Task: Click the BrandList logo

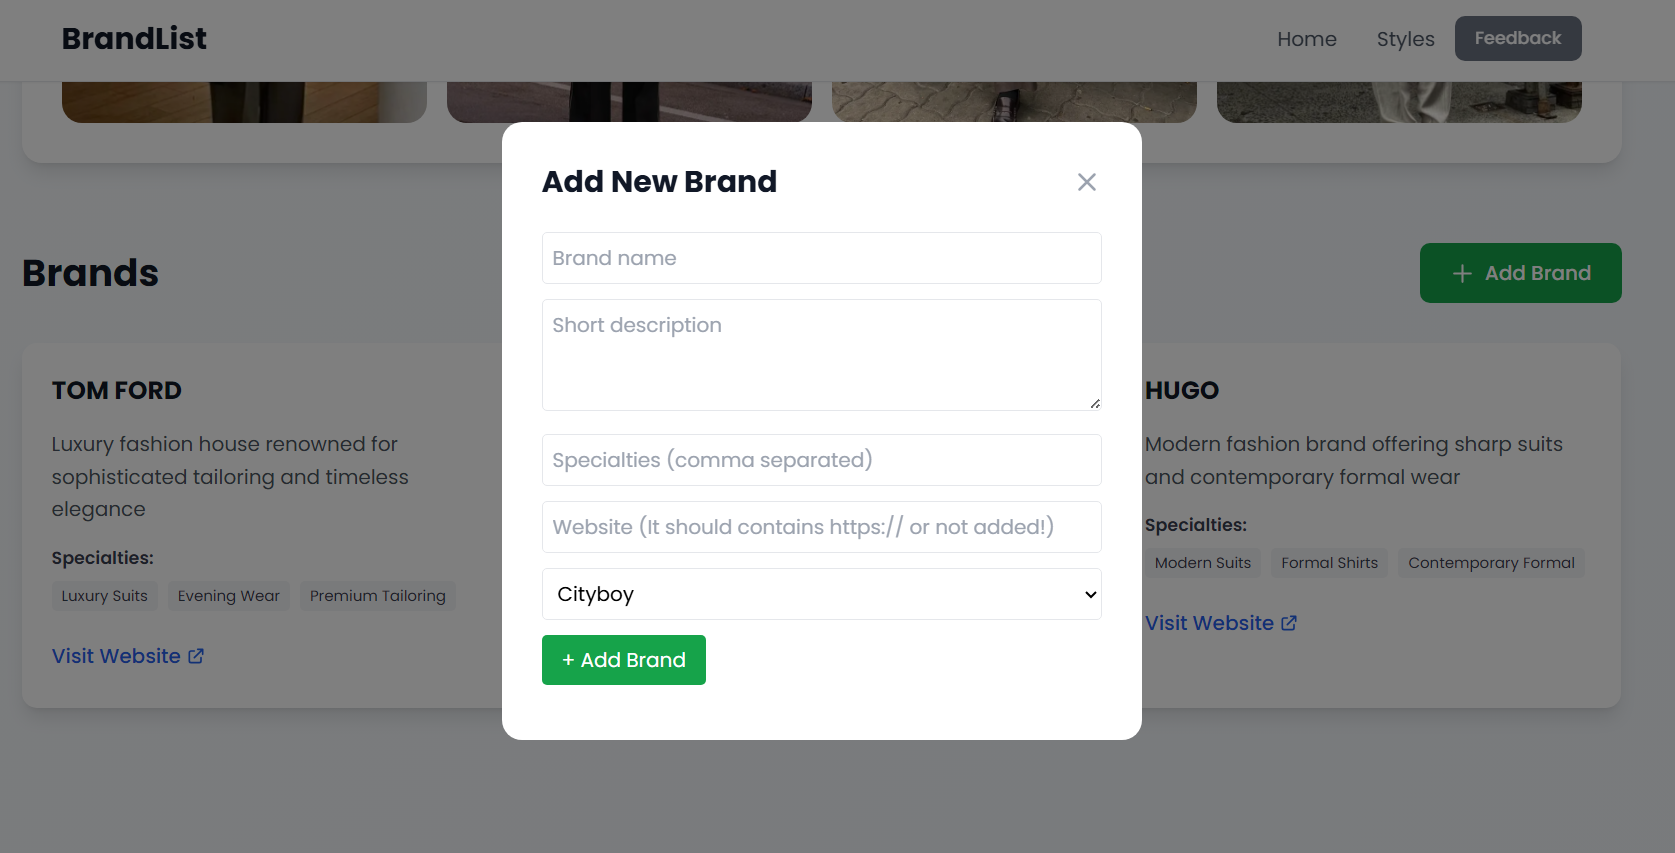Action: pos(133,38)
